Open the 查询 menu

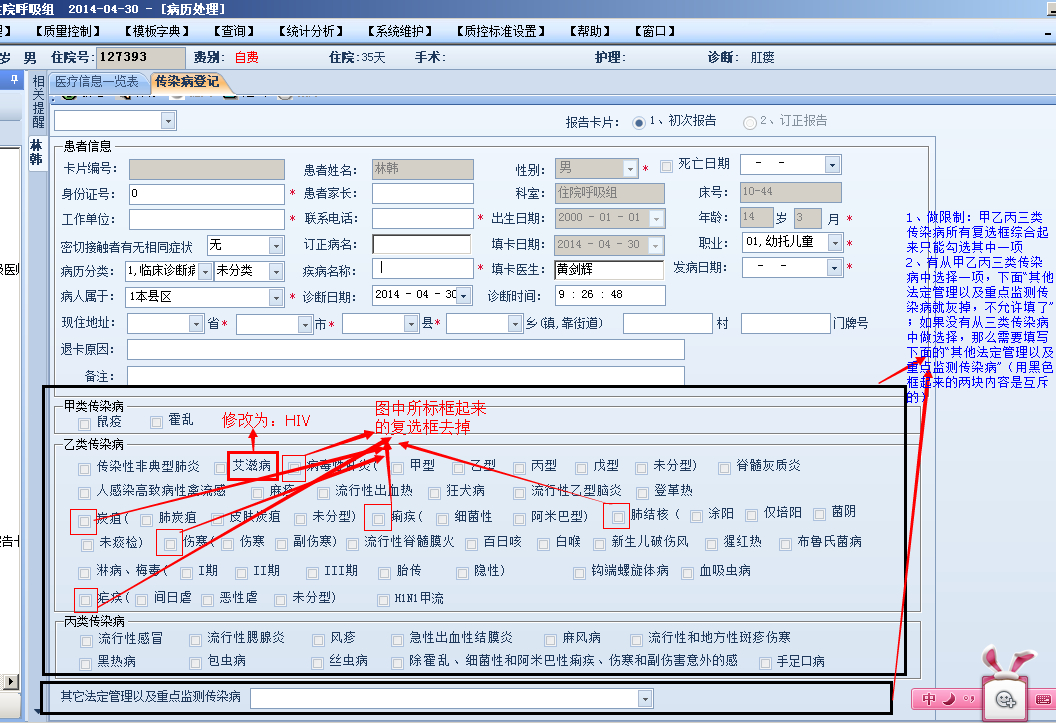234,31
